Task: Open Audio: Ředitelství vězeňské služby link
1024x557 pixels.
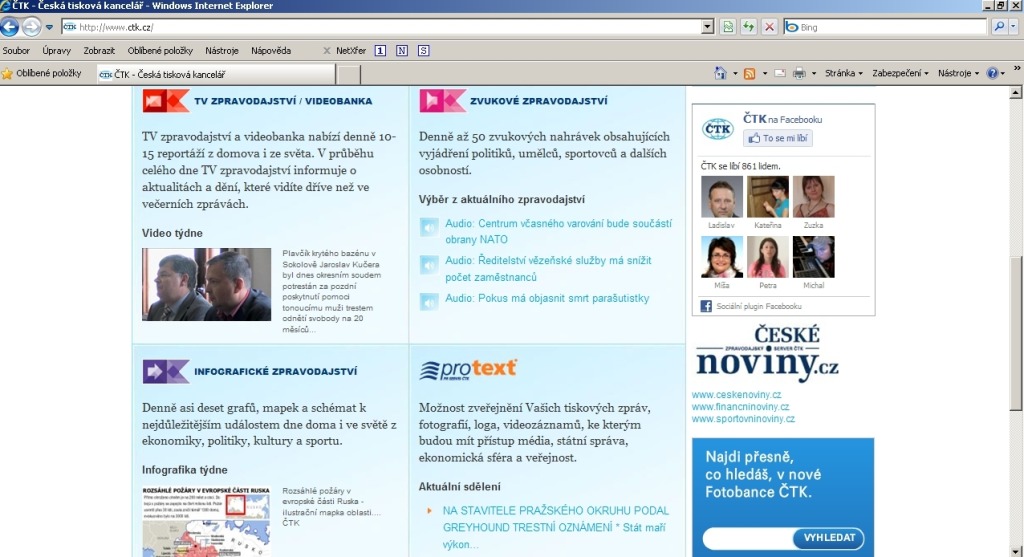Action: click(549, 268)
